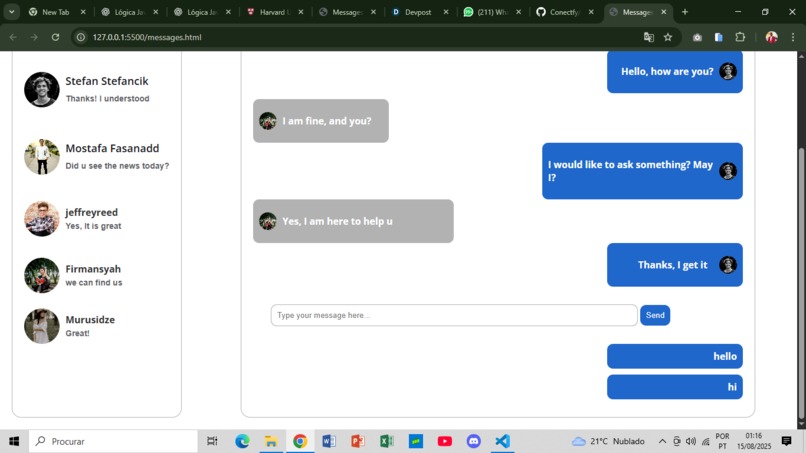Click the 'Thanks! I understood' preview text
Screen dimensions: 806x453
coord(107,98)
